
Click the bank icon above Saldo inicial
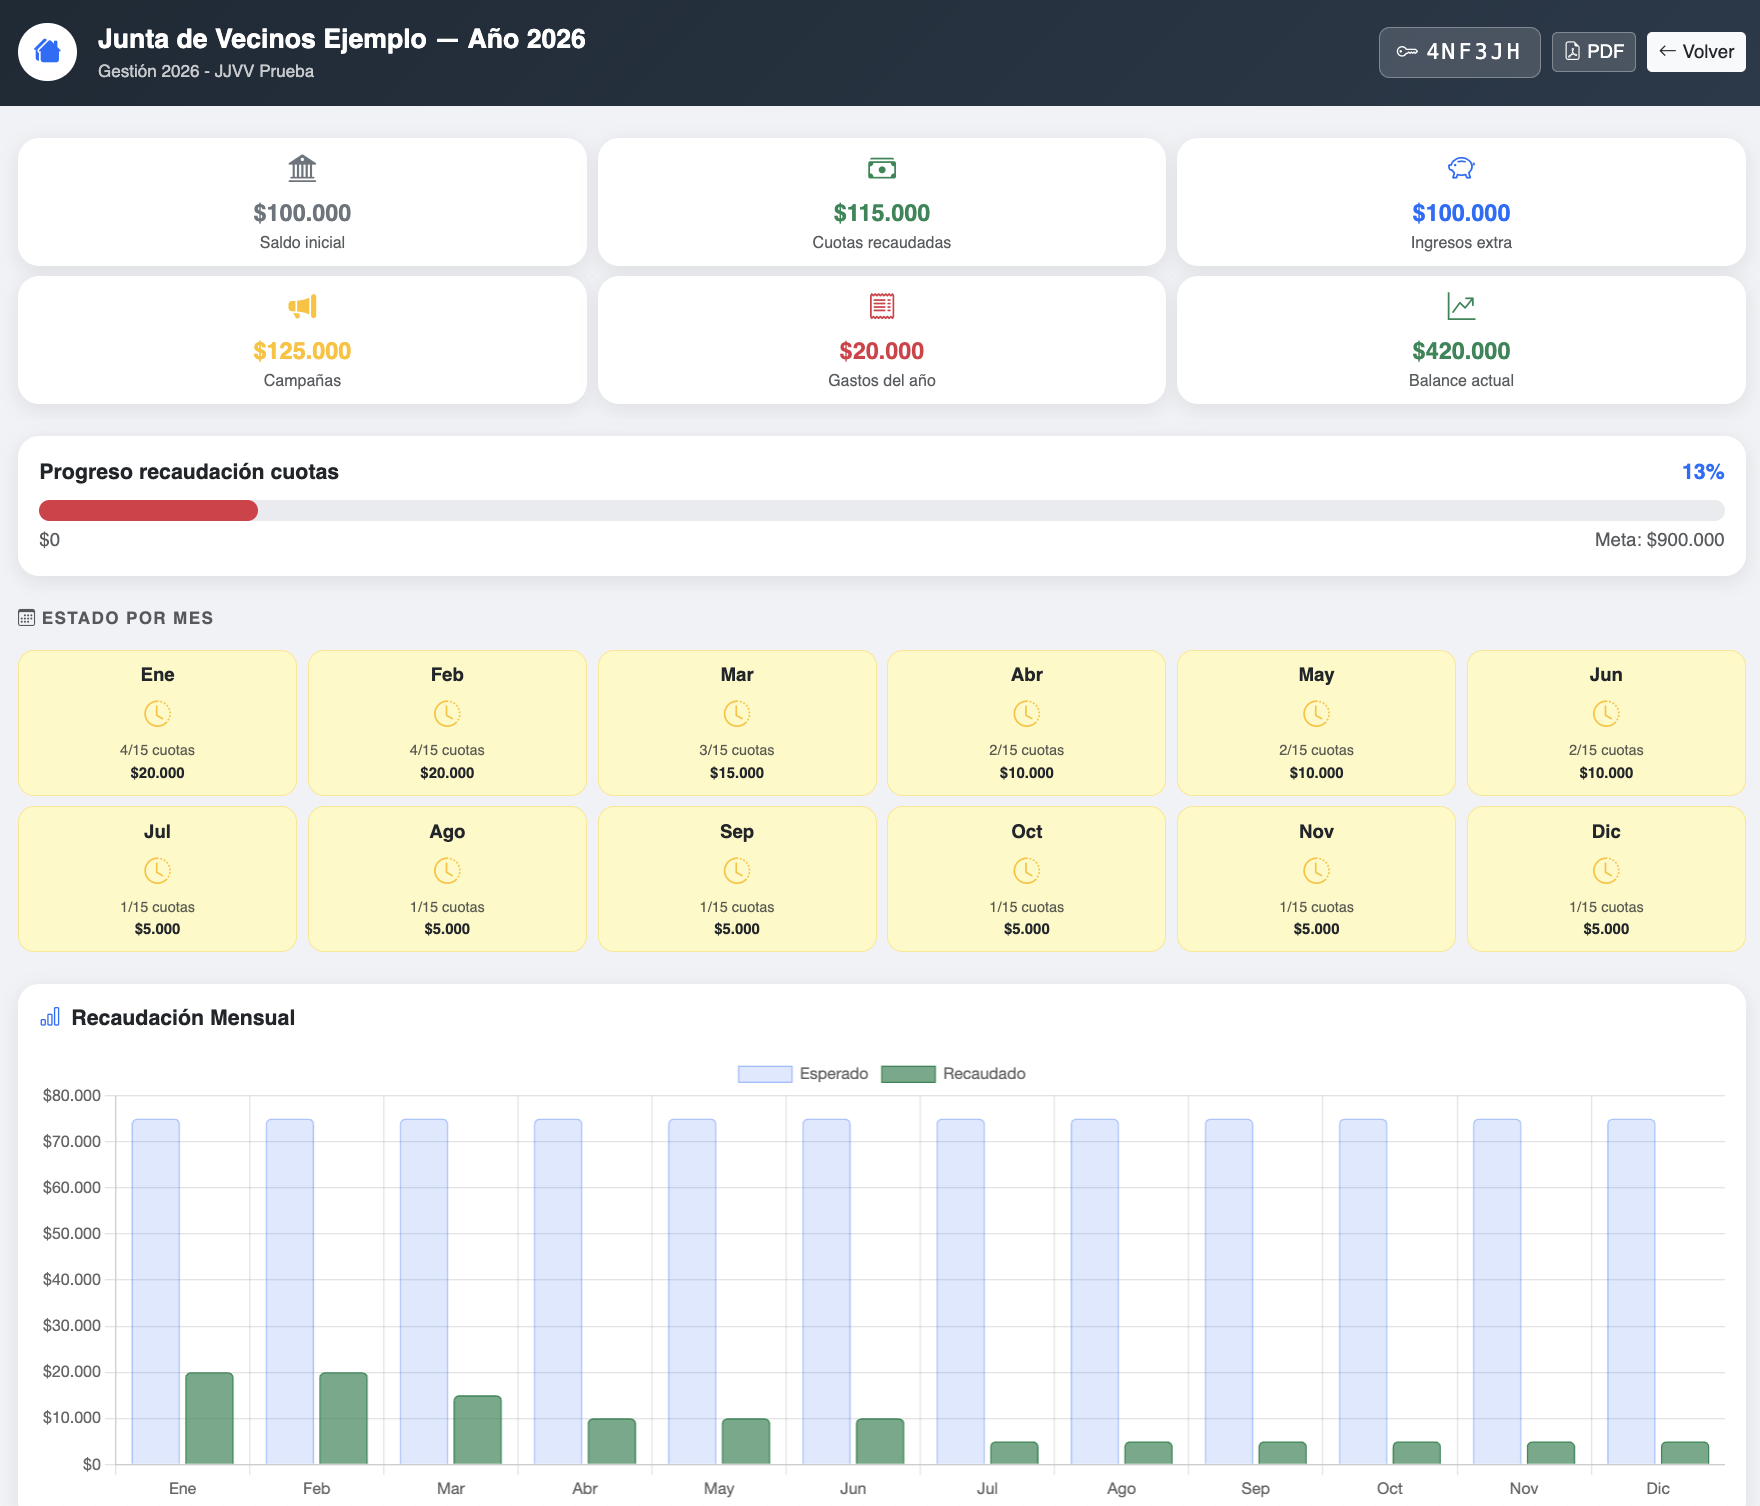pyautogui.click(x=302, y=168)
